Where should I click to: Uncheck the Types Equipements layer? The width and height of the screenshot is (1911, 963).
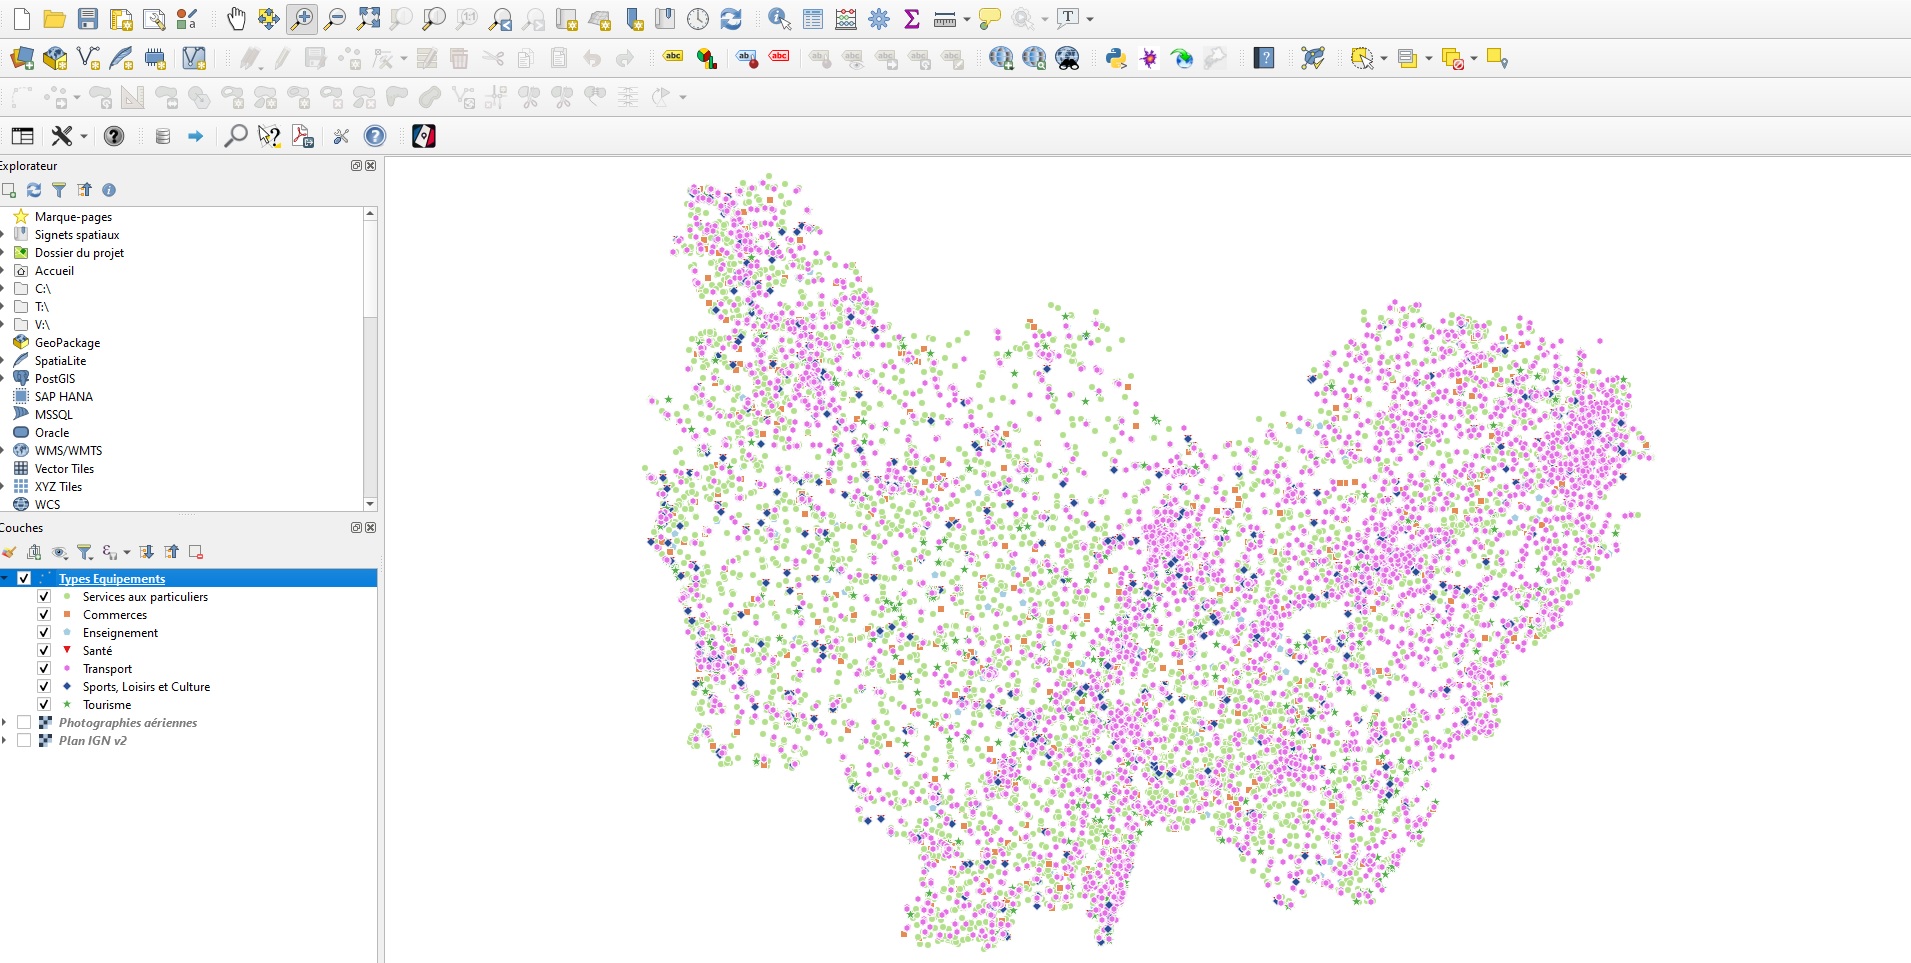[x=24, y=578]
